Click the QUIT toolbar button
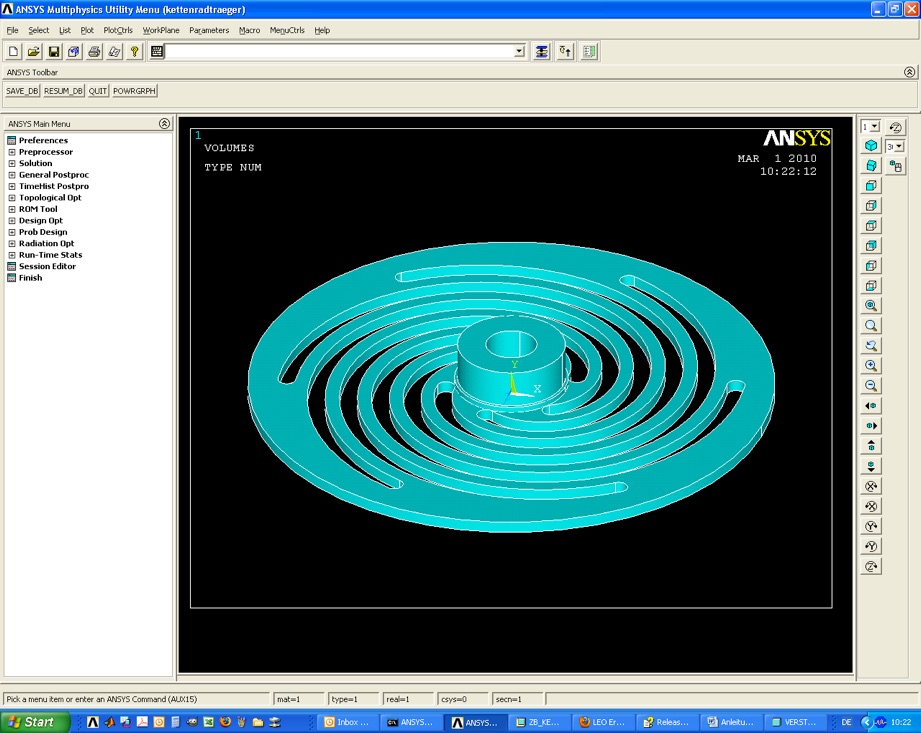 click(x=98, y=91)
